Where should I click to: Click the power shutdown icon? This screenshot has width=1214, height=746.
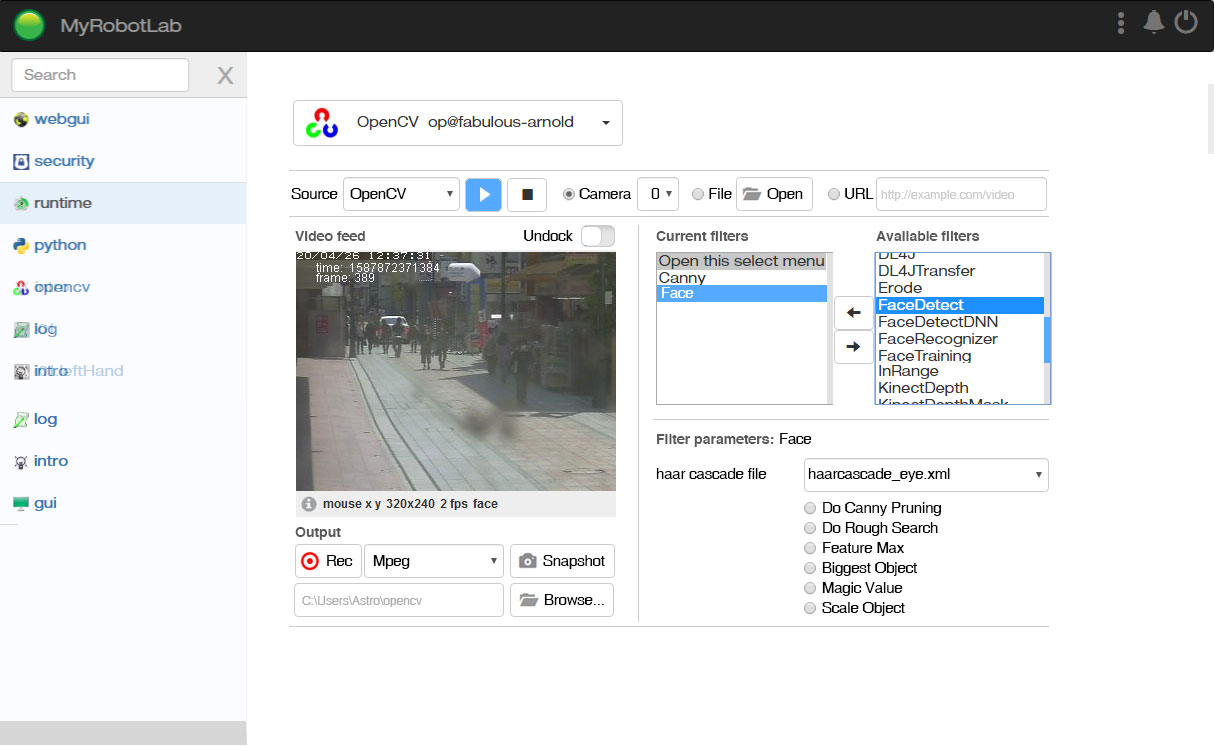pyautogui.click(x=1186, y=22)
